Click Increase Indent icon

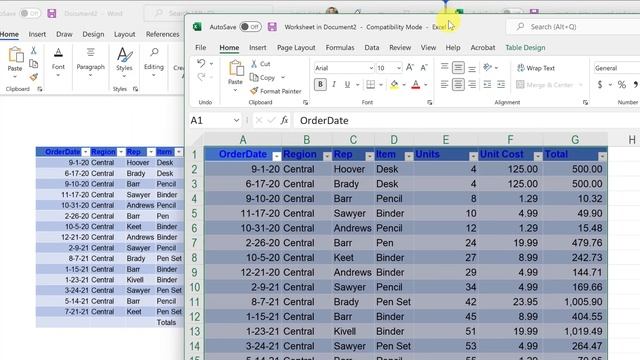[501, 84]
